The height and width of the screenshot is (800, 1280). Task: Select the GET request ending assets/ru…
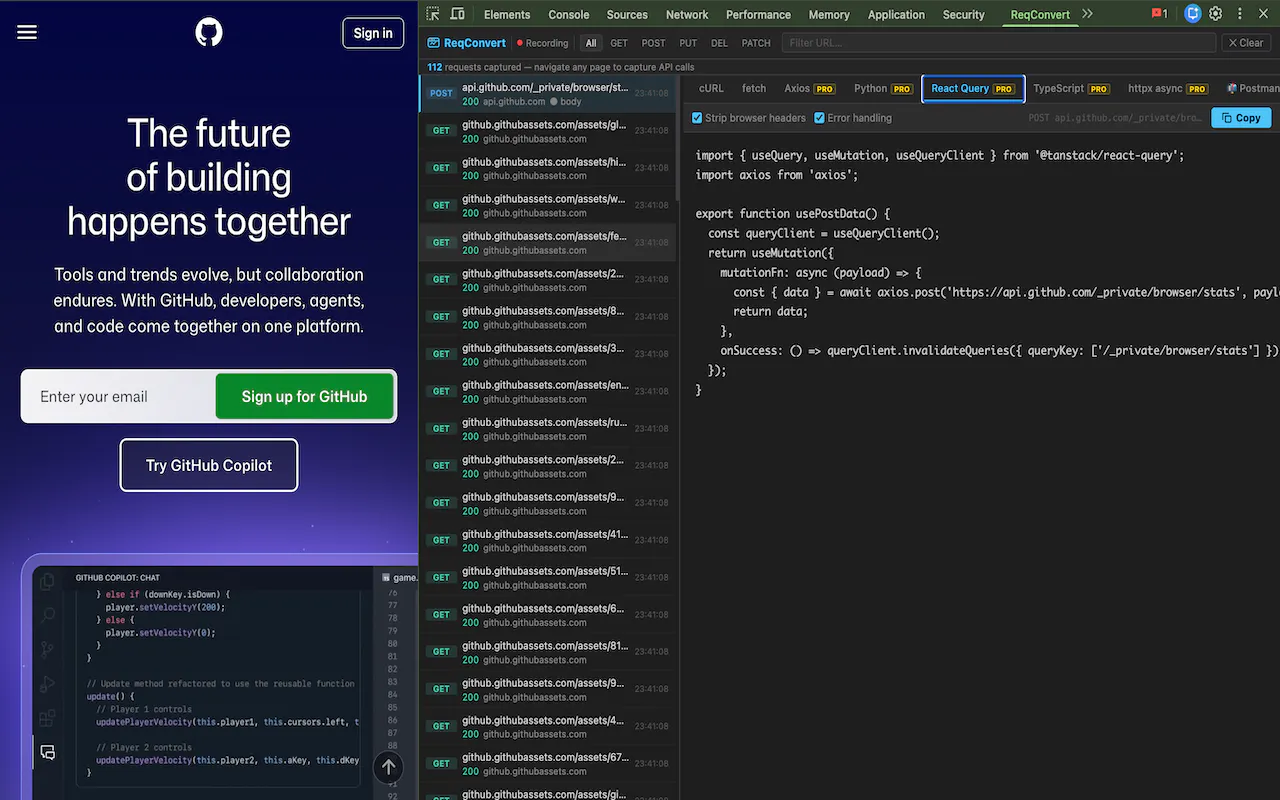549,428
